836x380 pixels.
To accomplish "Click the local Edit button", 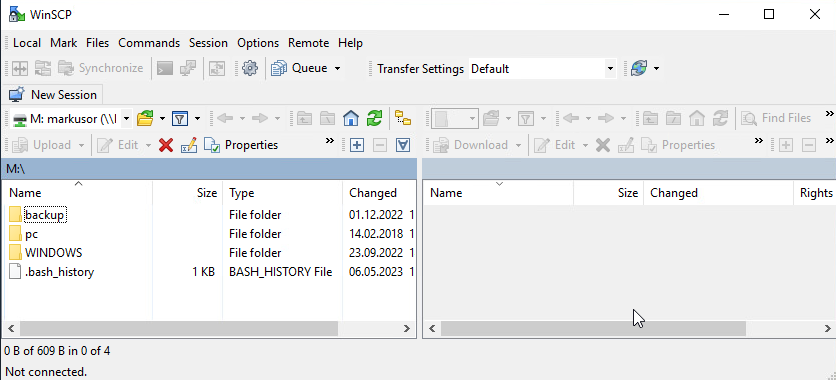I will tap(118, 145).
